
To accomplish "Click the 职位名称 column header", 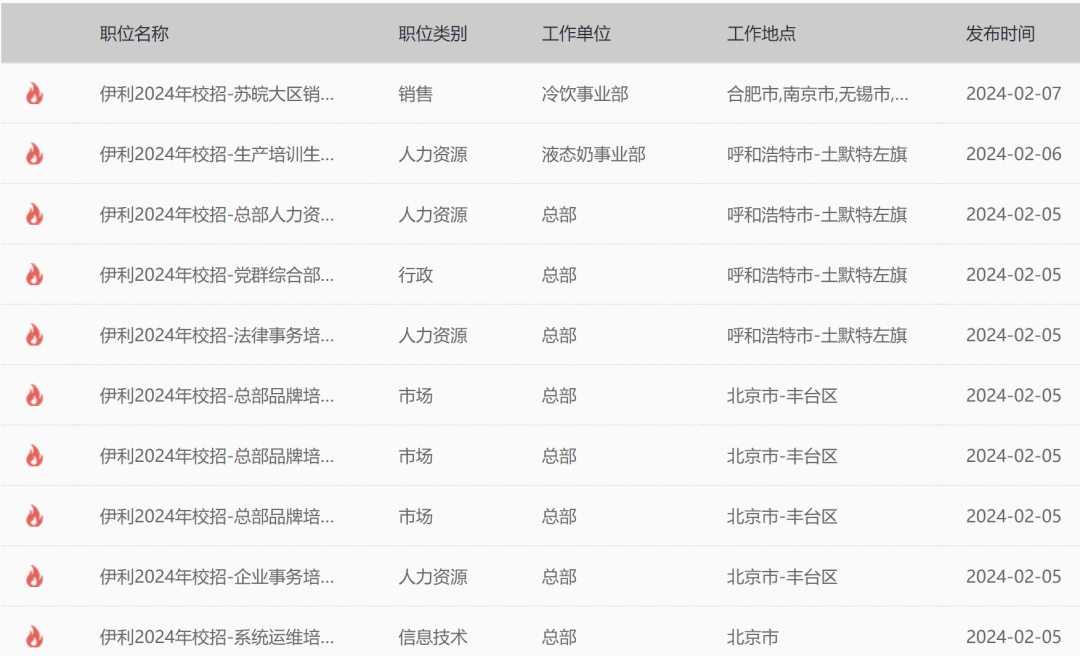I will coord(134,34).
